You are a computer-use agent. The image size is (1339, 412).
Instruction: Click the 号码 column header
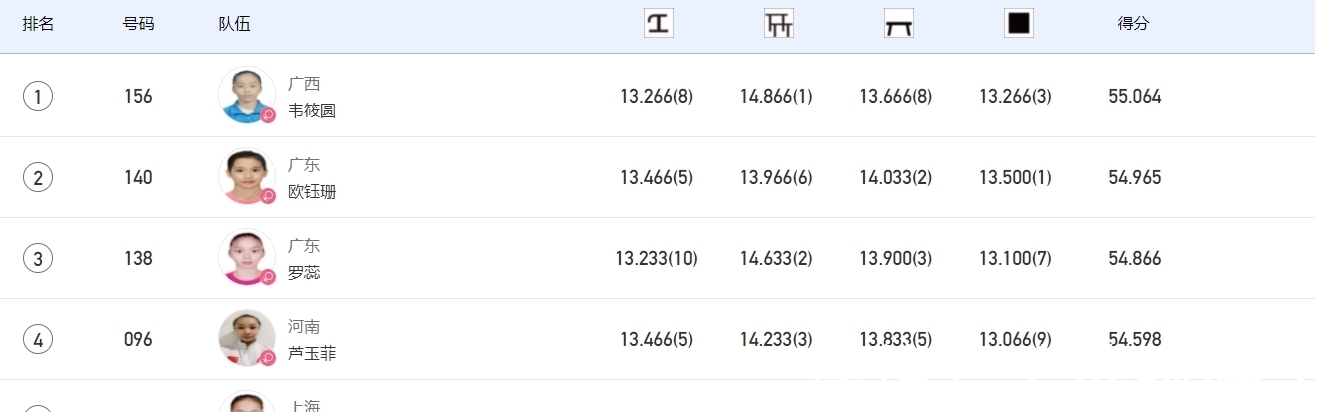pos(138,24)
